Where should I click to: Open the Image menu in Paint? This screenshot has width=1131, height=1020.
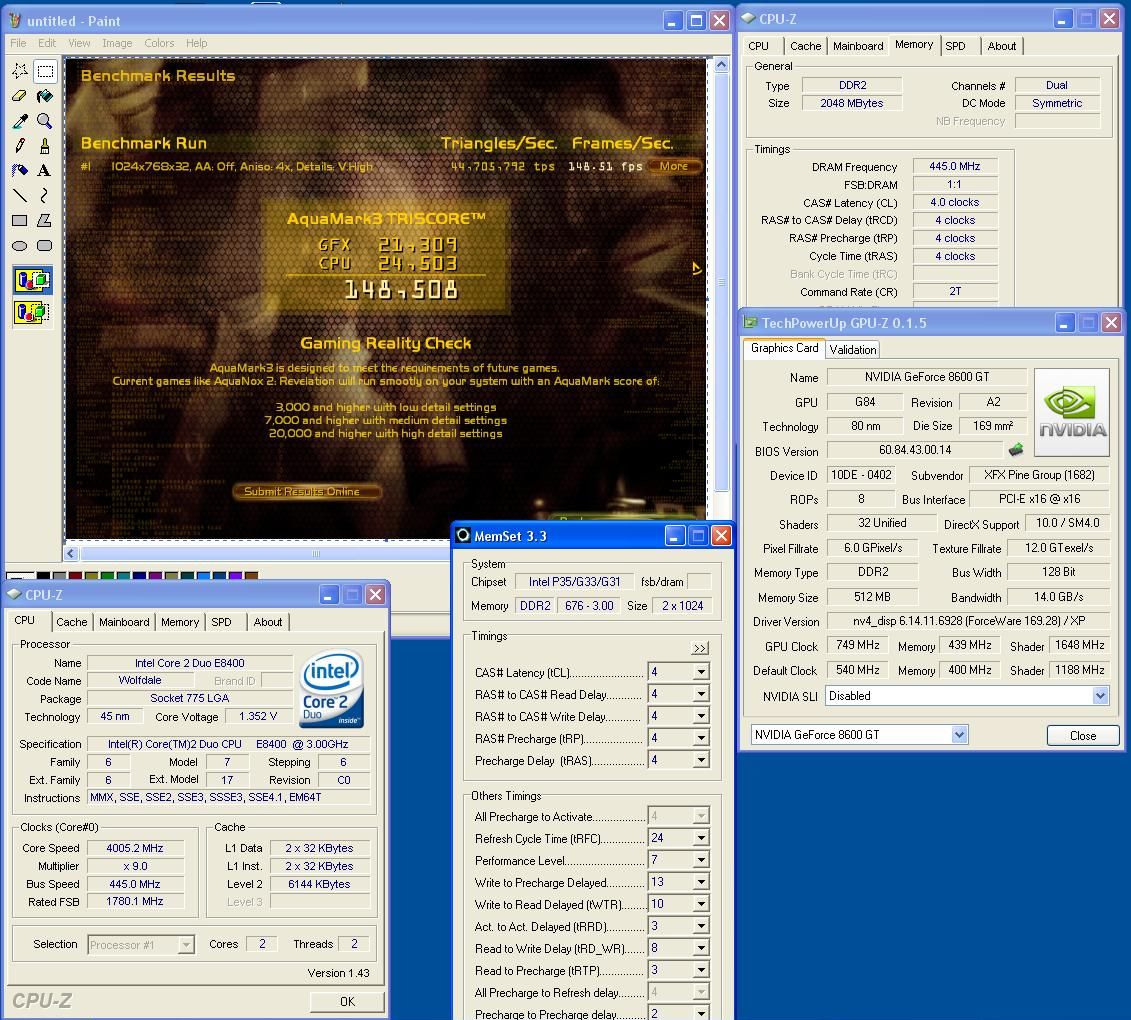click(x=117, y=43)
